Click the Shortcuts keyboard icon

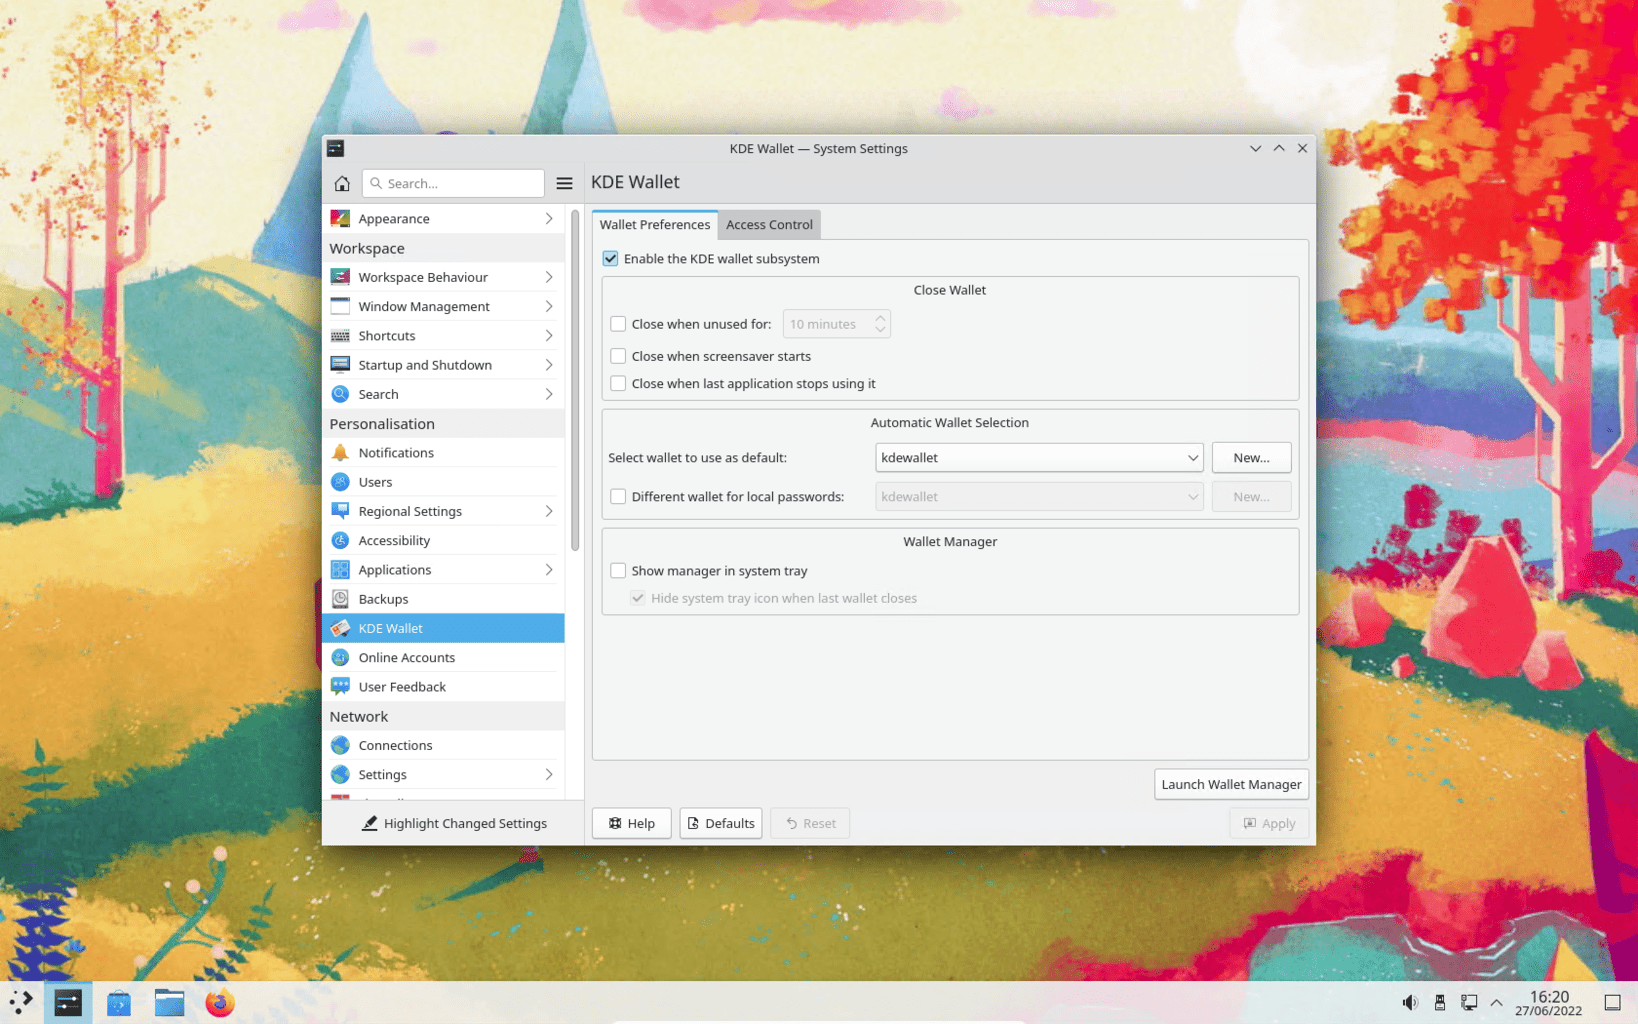pos(340,335)
